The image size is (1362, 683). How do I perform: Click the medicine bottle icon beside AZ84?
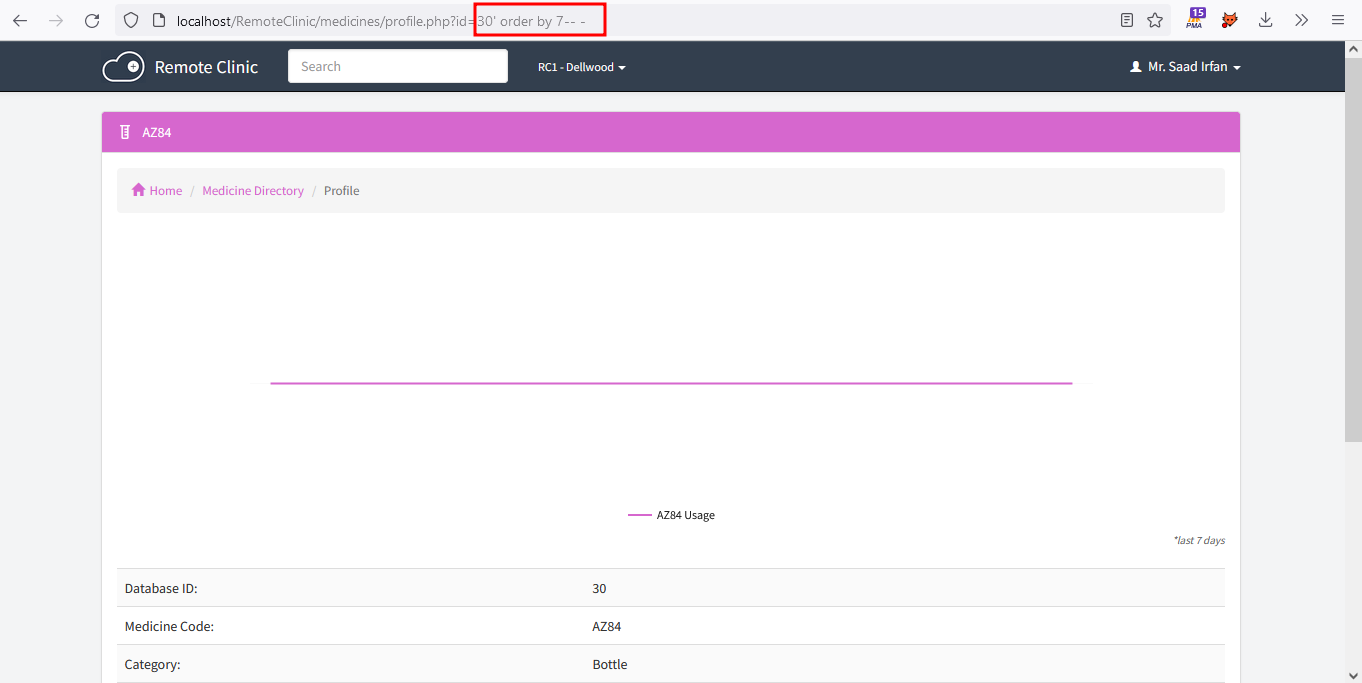point(125,132)
